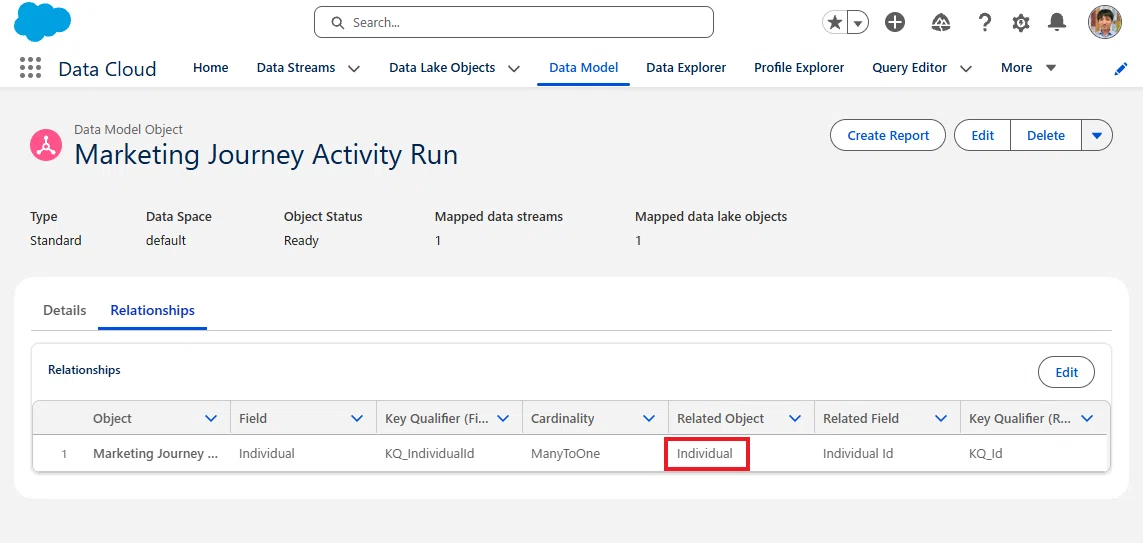Open the Data Streams tab
Viewport: 1143px width, 543px height.
tap(296, 68)
